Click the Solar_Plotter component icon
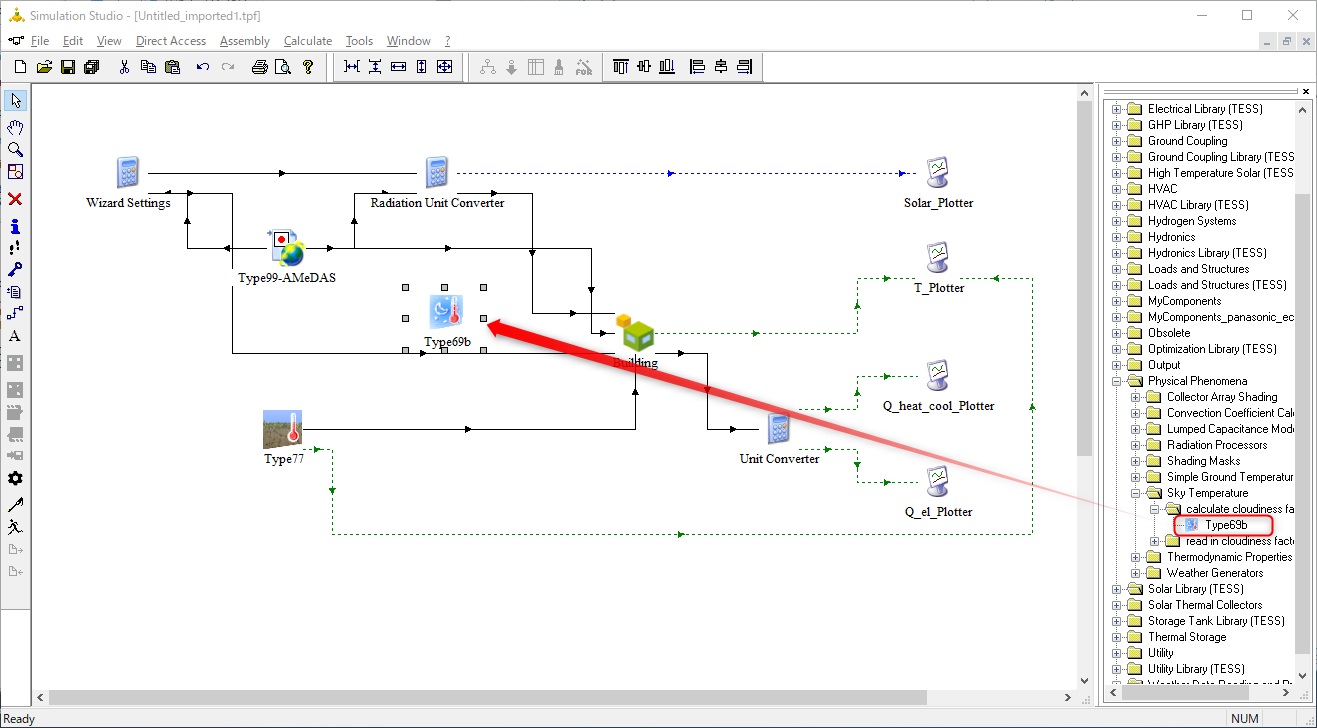The width and height of the screenshot is (1317, 728). [x=937, y=173]
